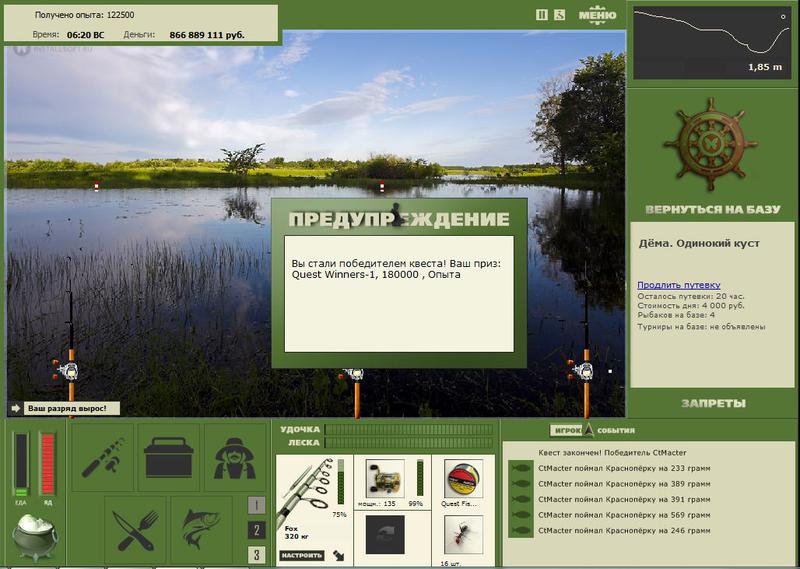Click the fish icon beside 389 грамм entry
Viewport: 800px width, 569px height.
click(x=520, y=484)
